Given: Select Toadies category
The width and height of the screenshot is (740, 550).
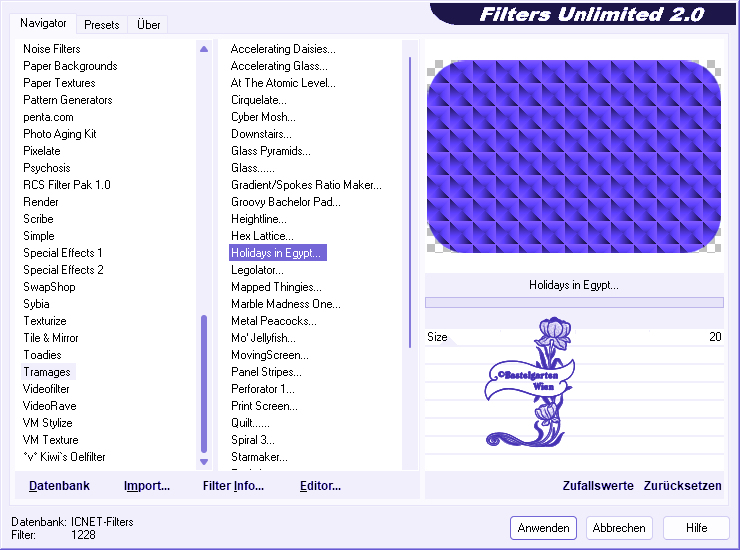Looking at the screenshot, I should click(42, 355).
